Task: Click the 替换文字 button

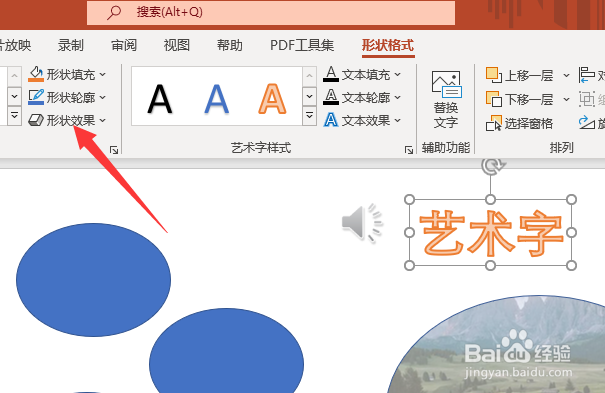Action: [x=446, y=100]
